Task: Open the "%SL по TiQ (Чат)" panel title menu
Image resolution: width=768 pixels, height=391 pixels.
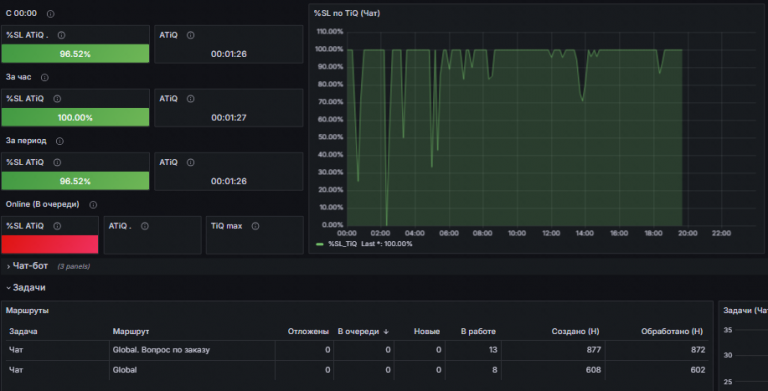Action: [347, 13]
